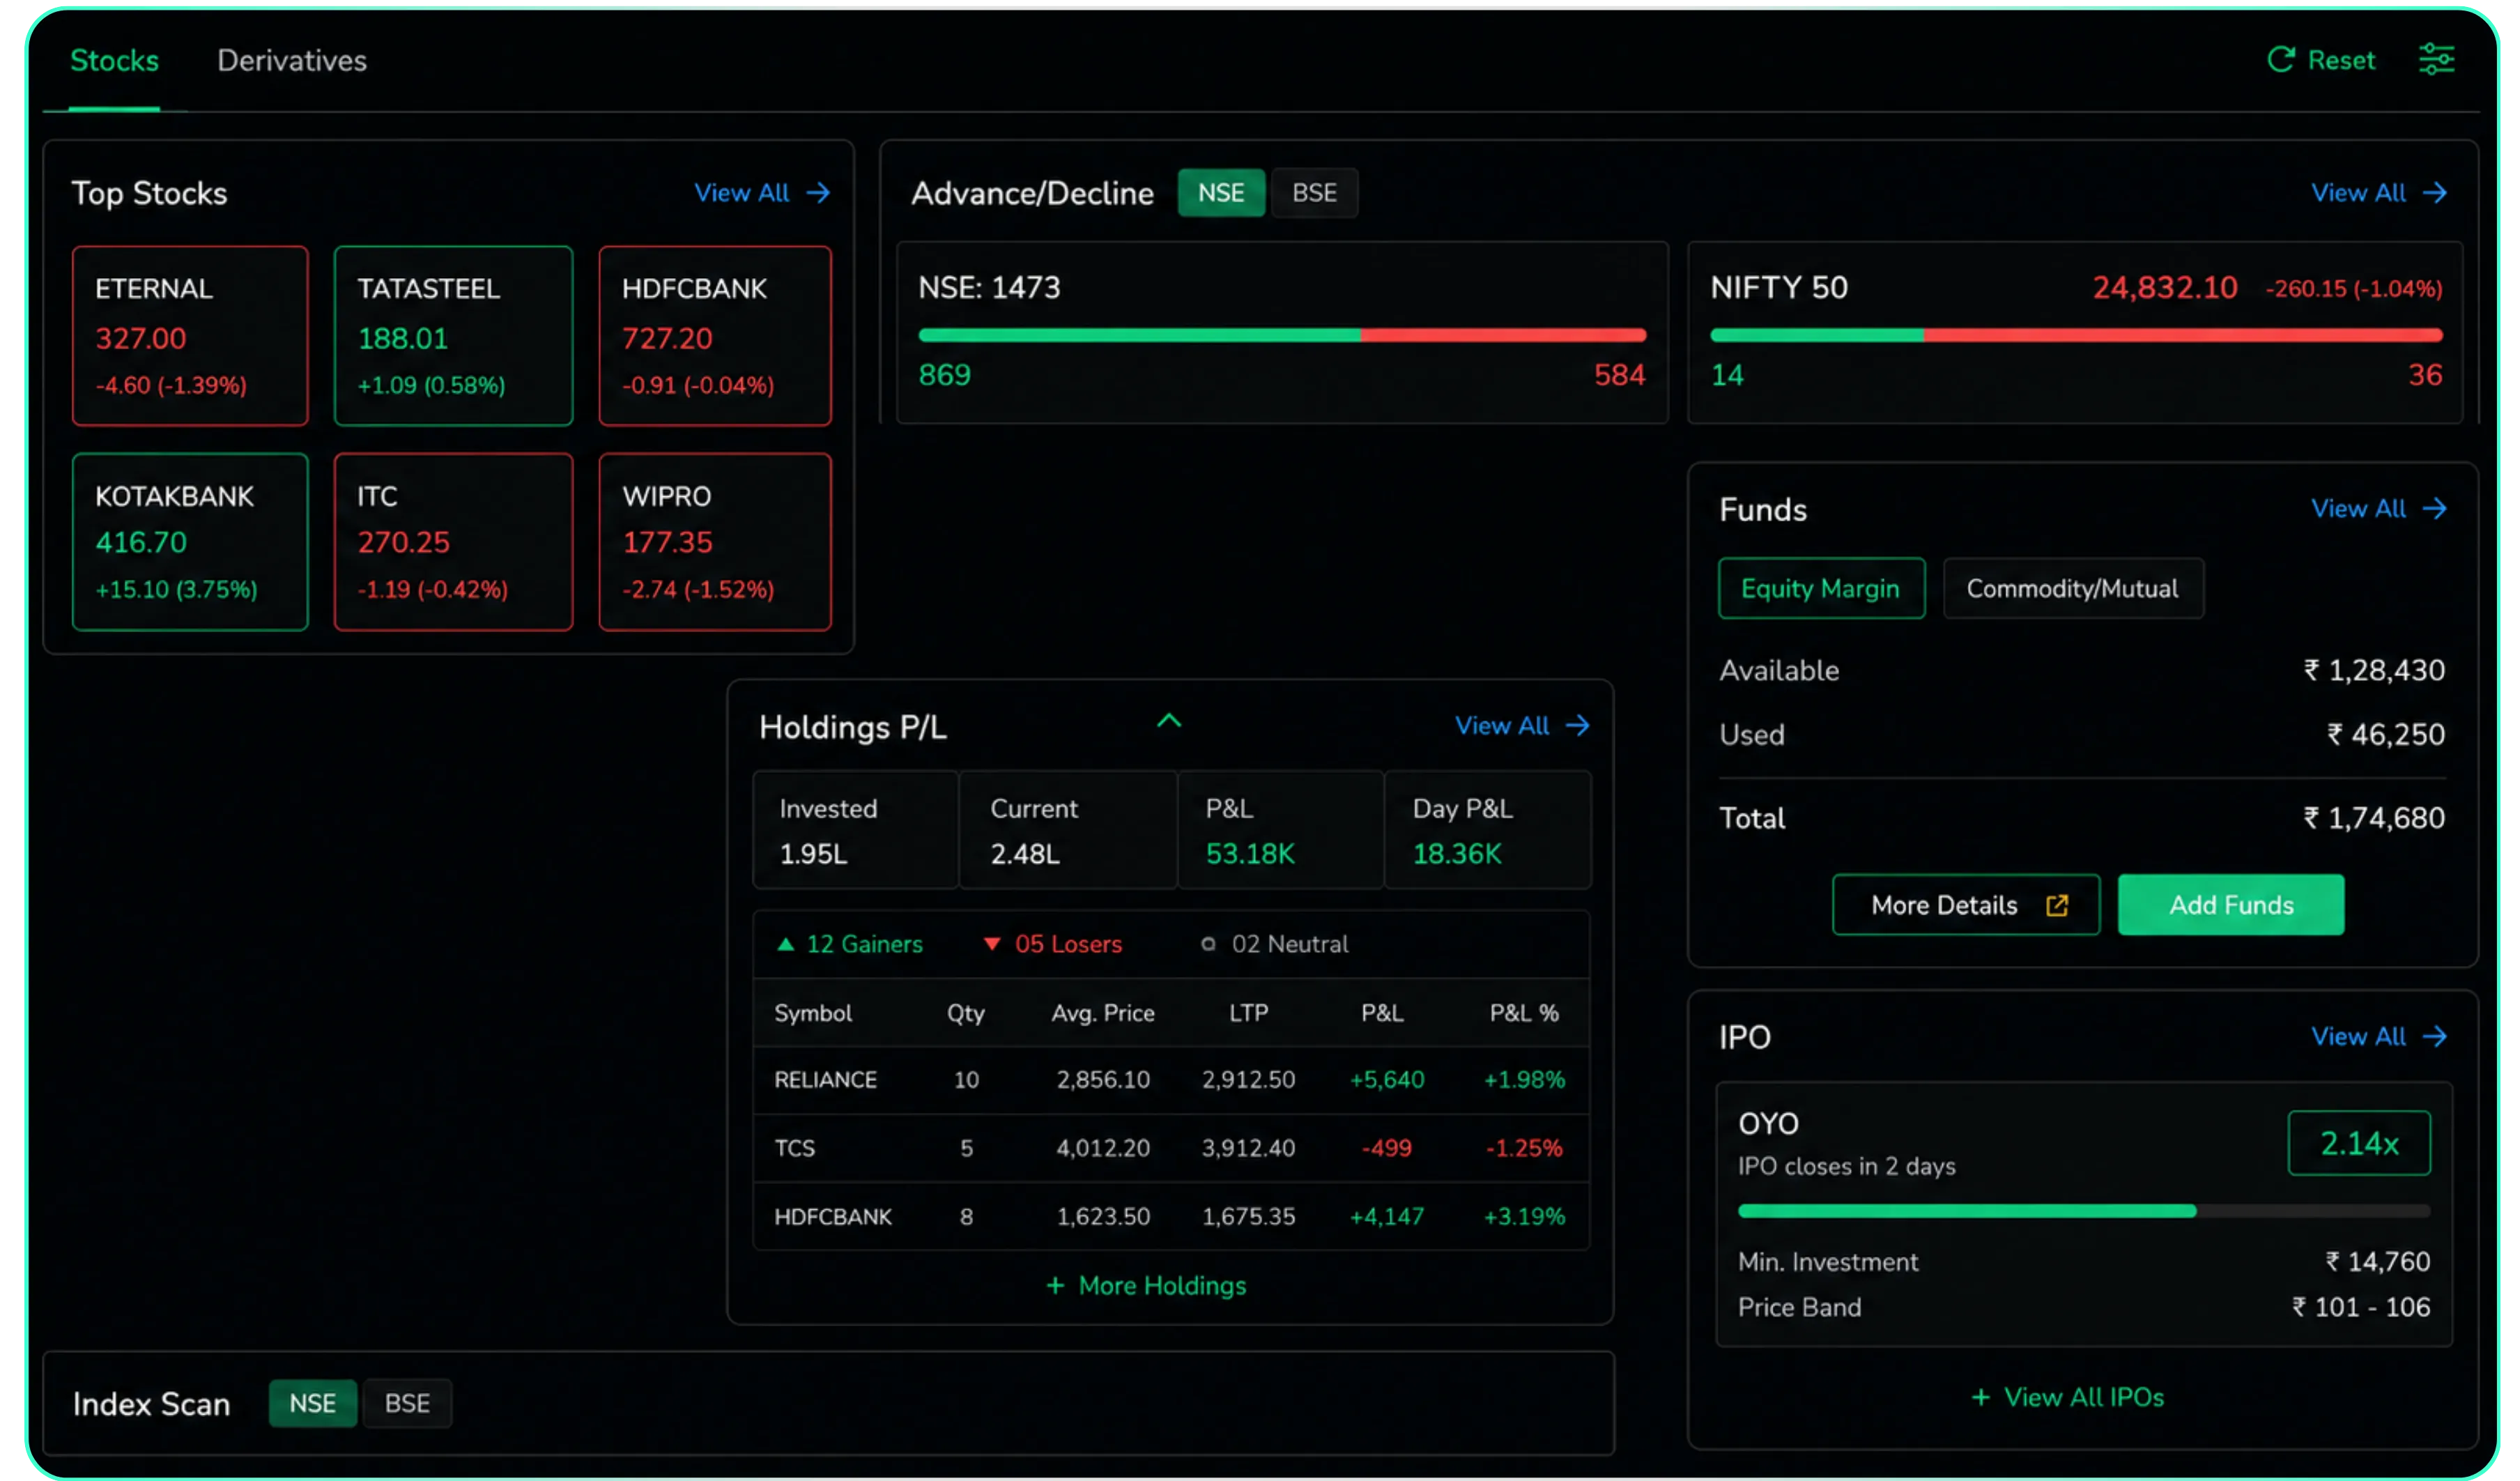Open the Stocks tab
Image resolution: width=2520 pixels, height=1481 pixels.
(x=114, y=60)
